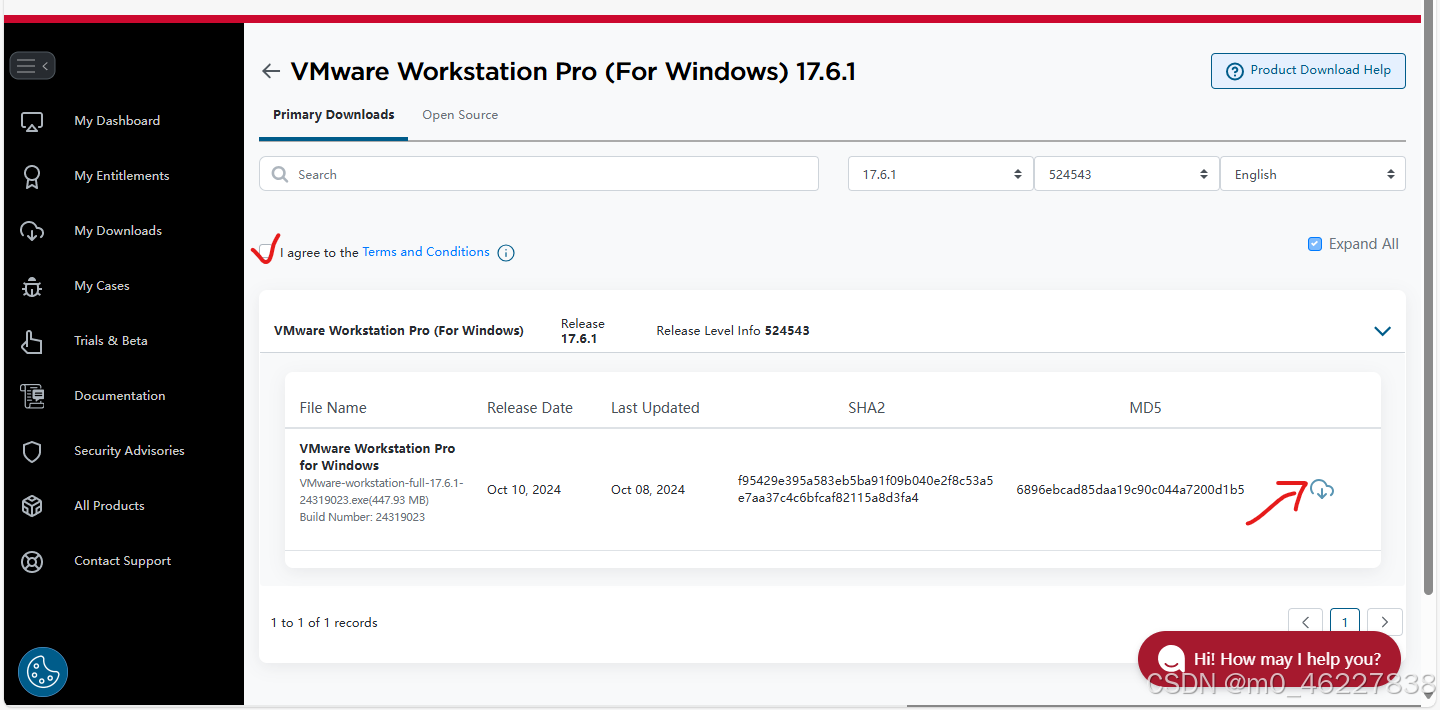Click the search magnifier icon
Image resolution: width=1440 pixels, height=710 pixels.
tap(281, 174)
